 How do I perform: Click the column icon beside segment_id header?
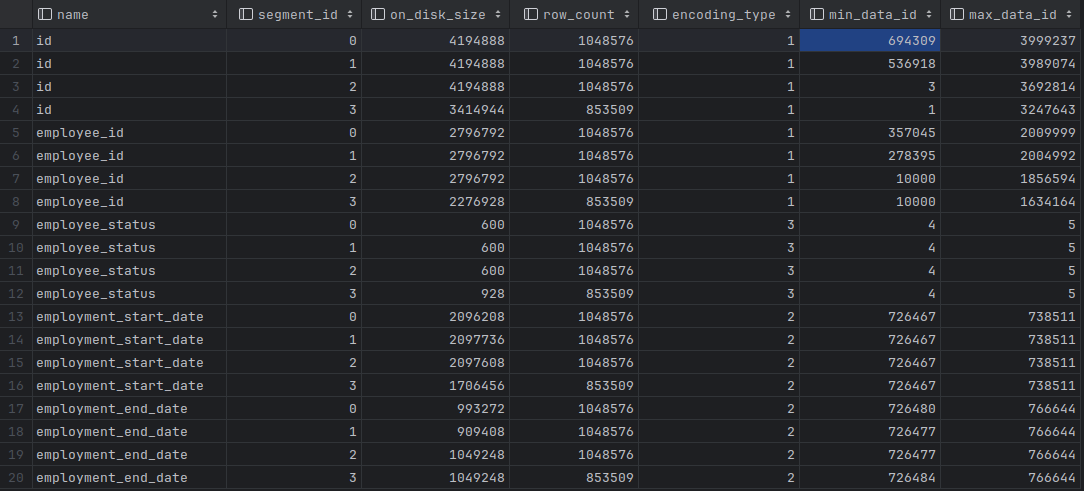point(245,14)
